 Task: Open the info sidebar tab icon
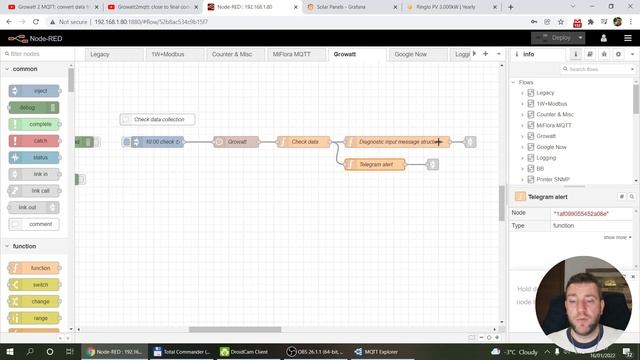pyautogui.click(x=576, y=54)
